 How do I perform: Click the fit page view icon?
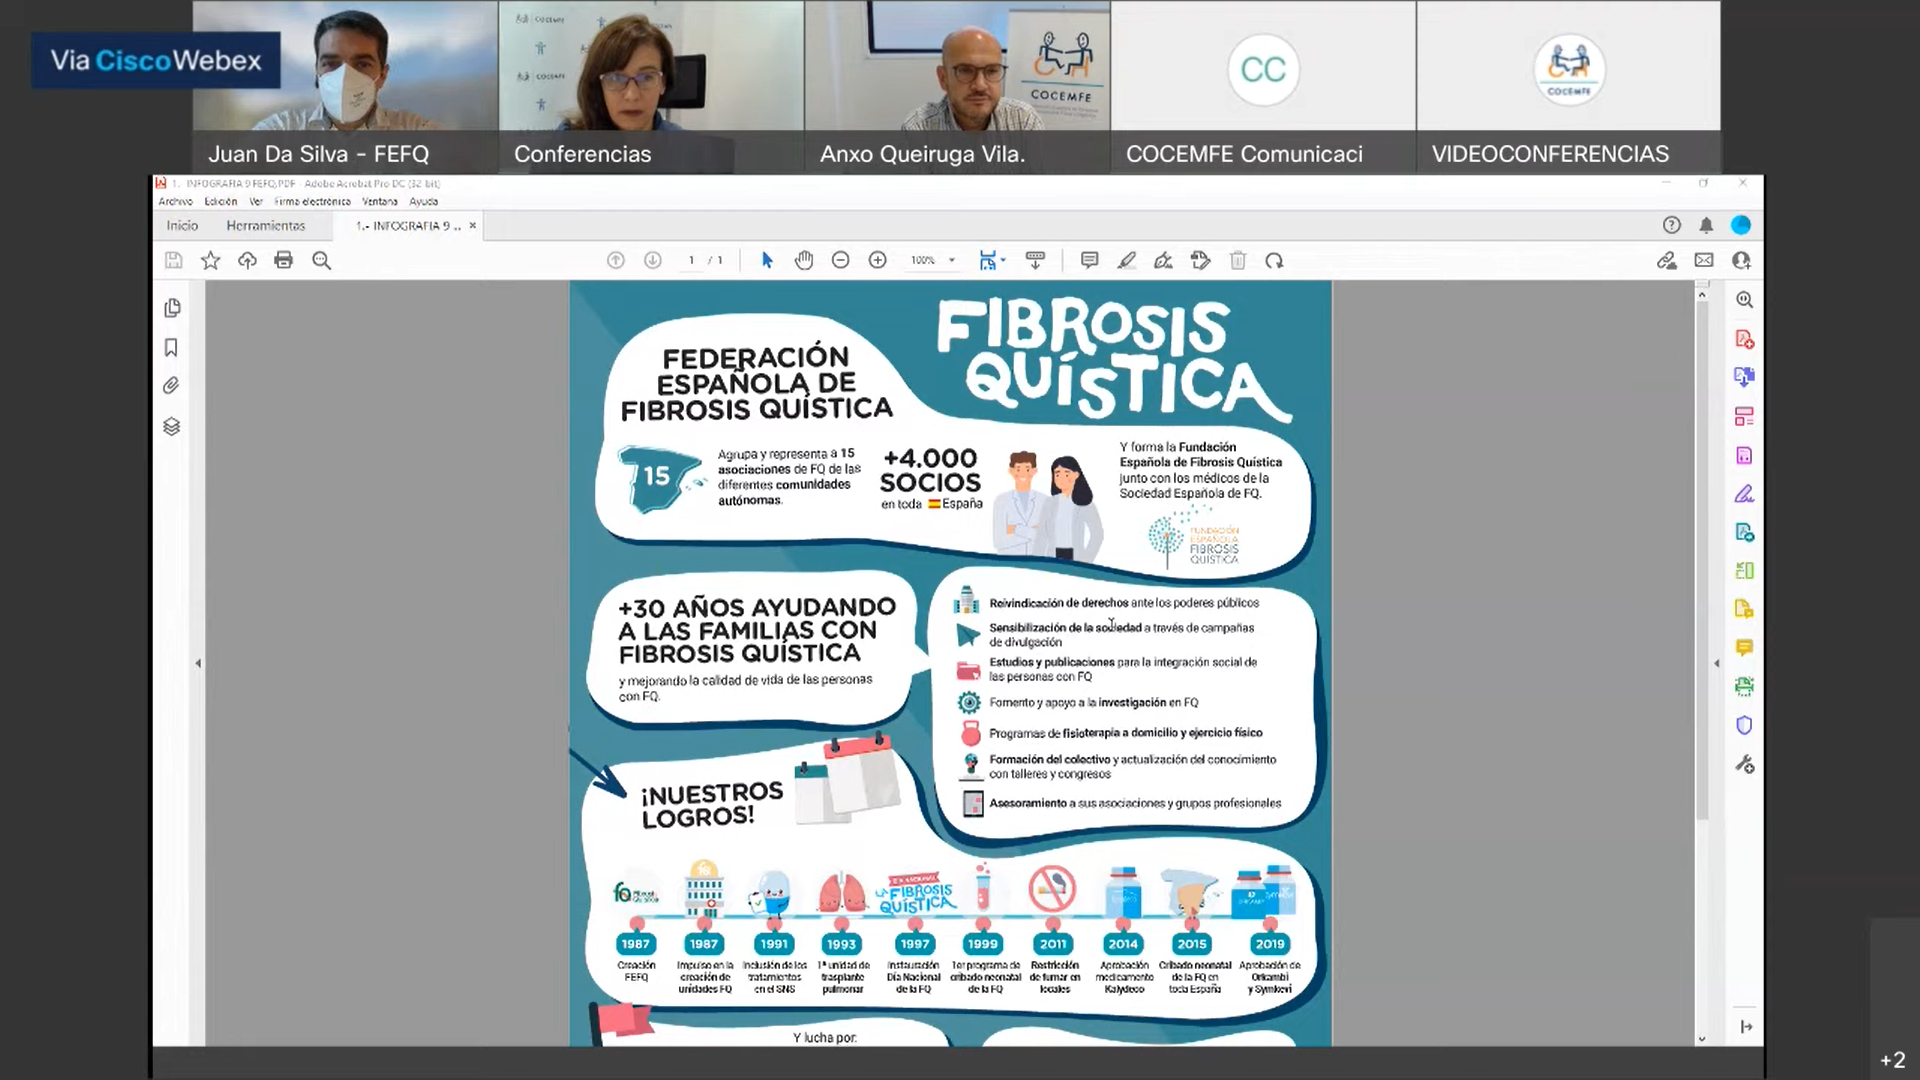point(987,261)
